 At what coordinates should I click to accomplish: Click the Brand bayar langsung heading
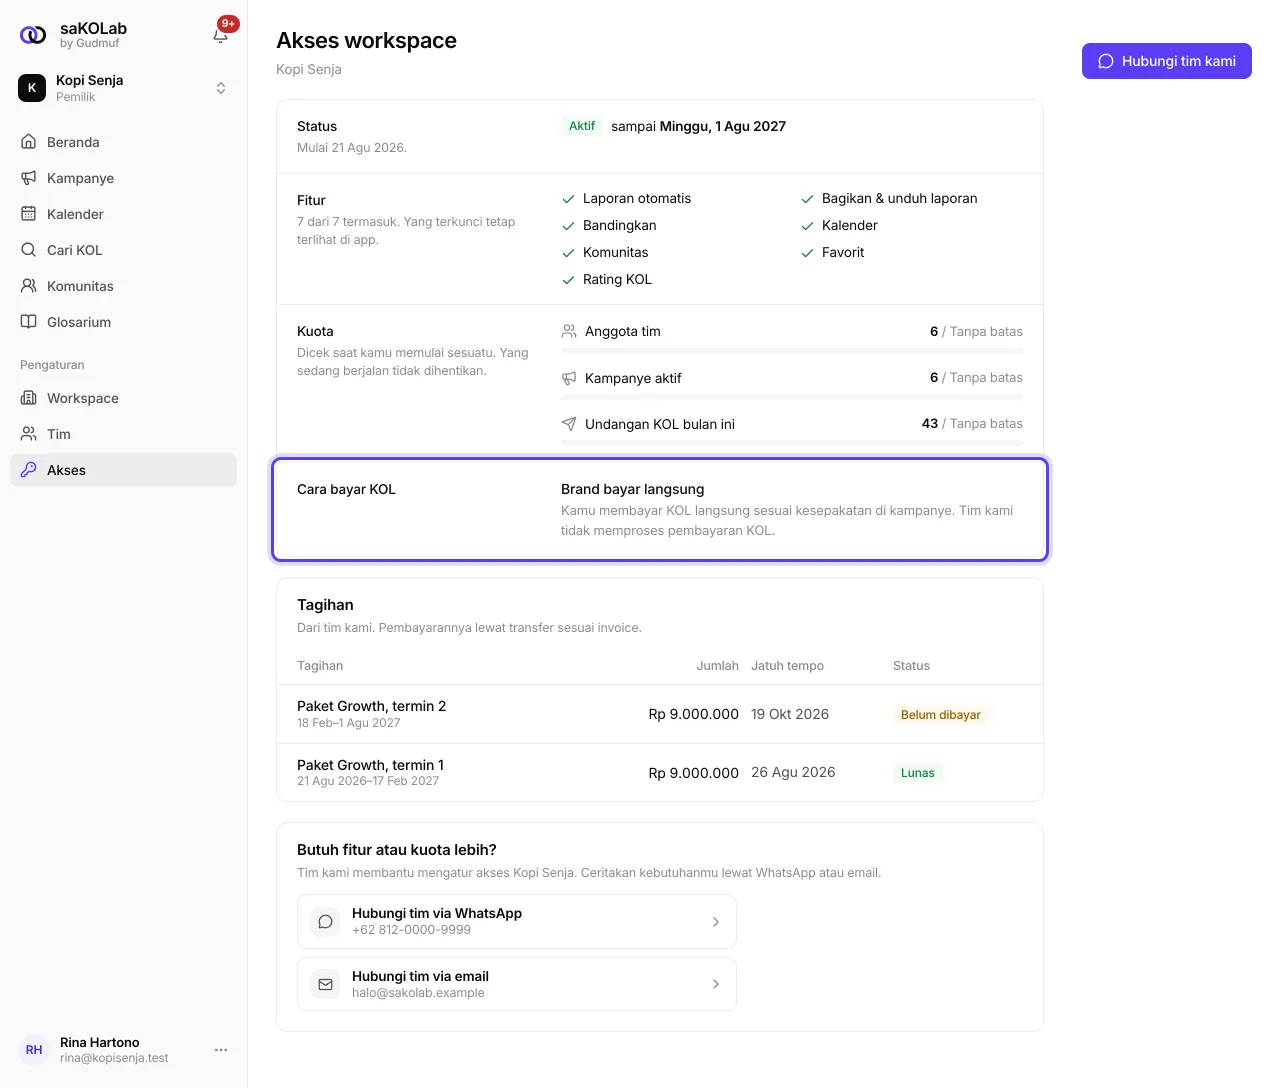[x=632, y=489]
